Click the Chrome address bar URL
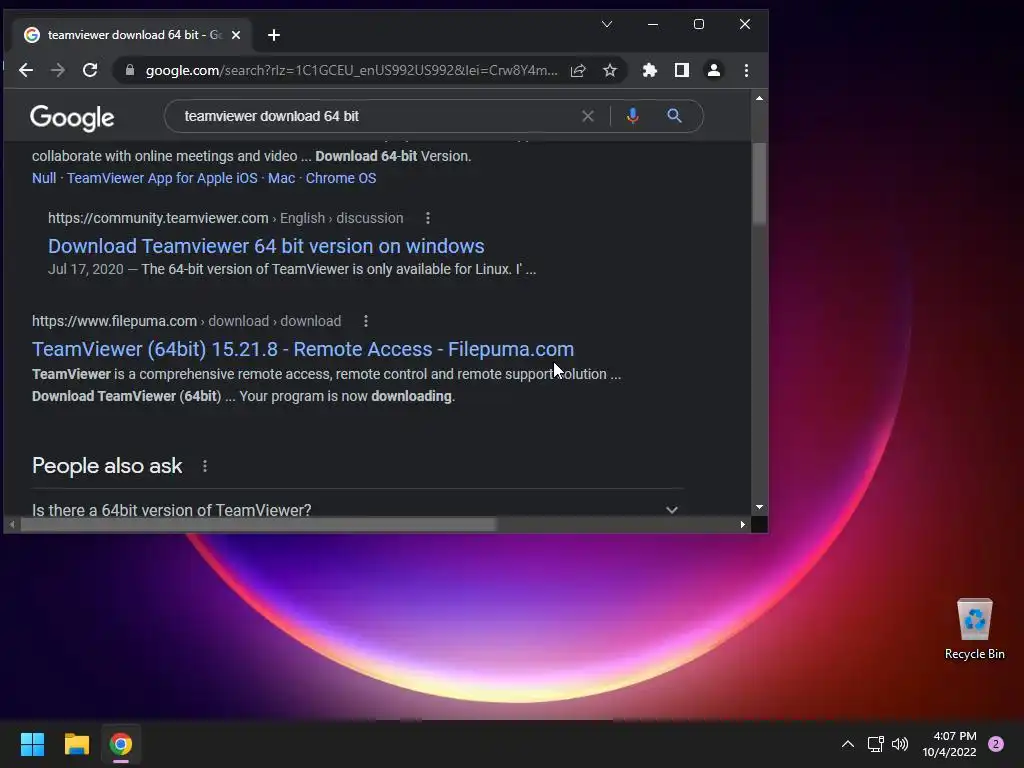Image resolution: width=1024 pixels, height=768 pixels. tap(351, 71)
